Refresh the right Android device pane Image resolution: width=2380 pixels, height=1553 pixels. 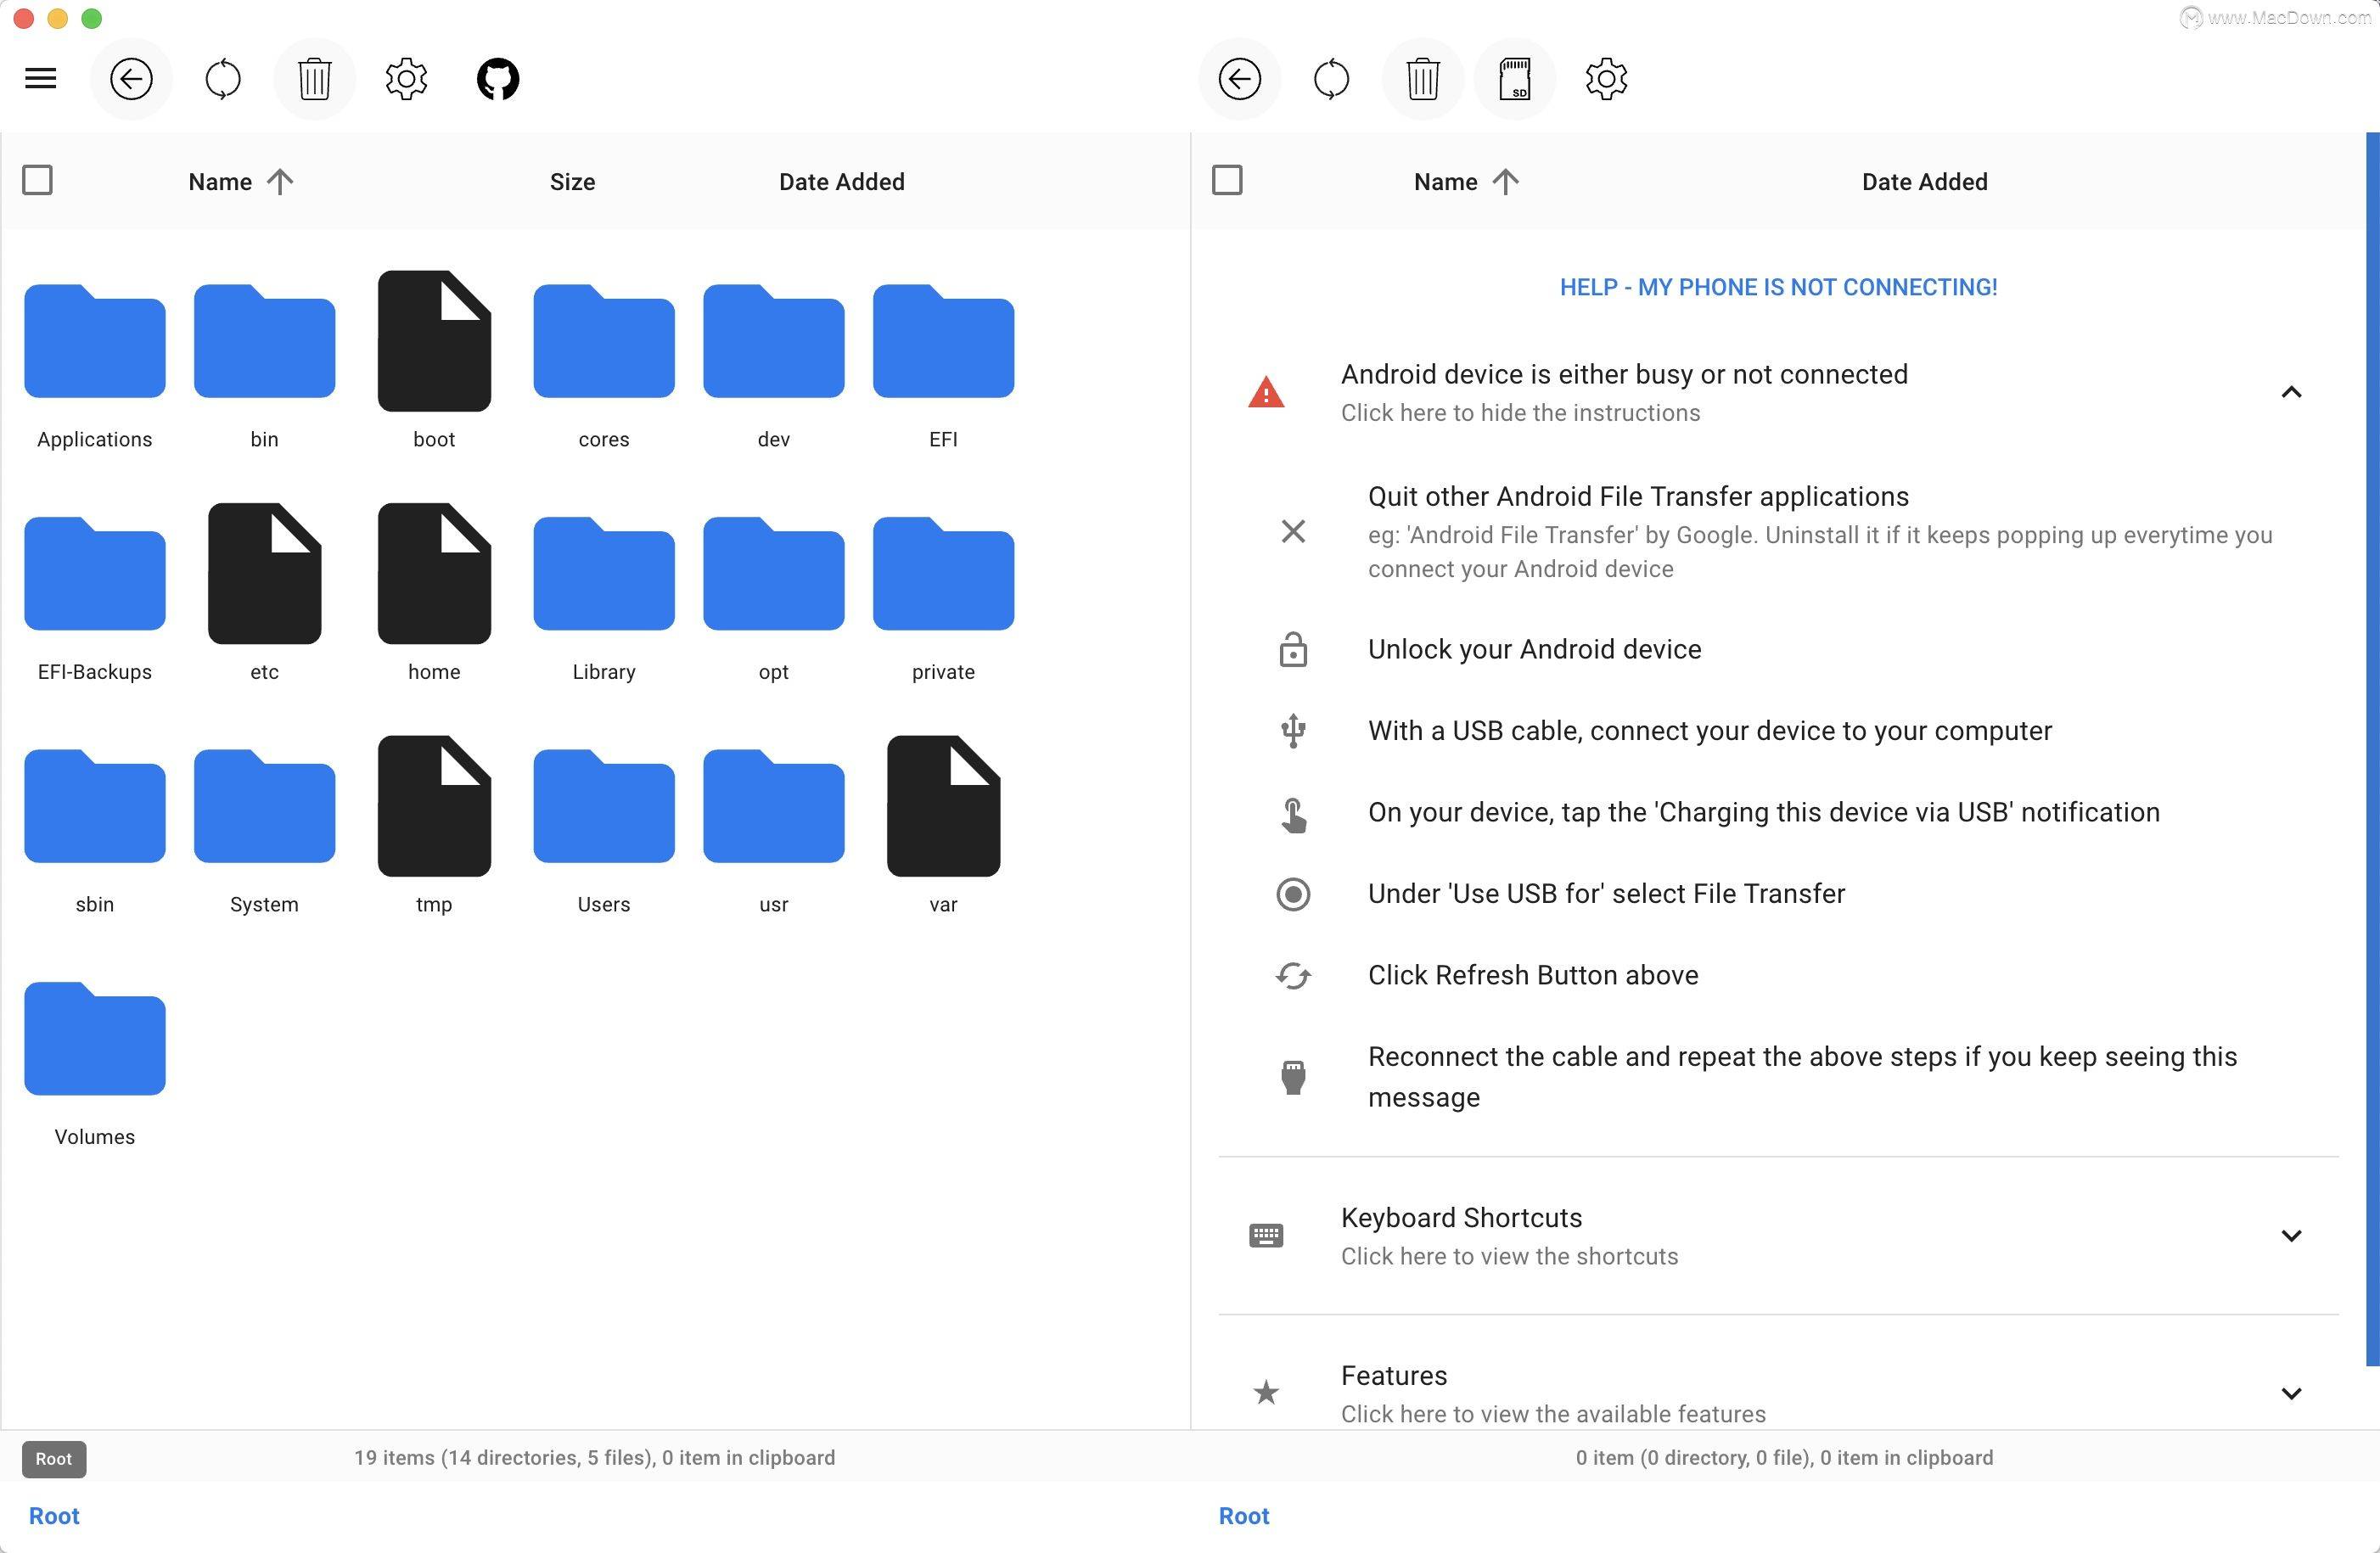pyautogui.click(x=1332, y=79)
